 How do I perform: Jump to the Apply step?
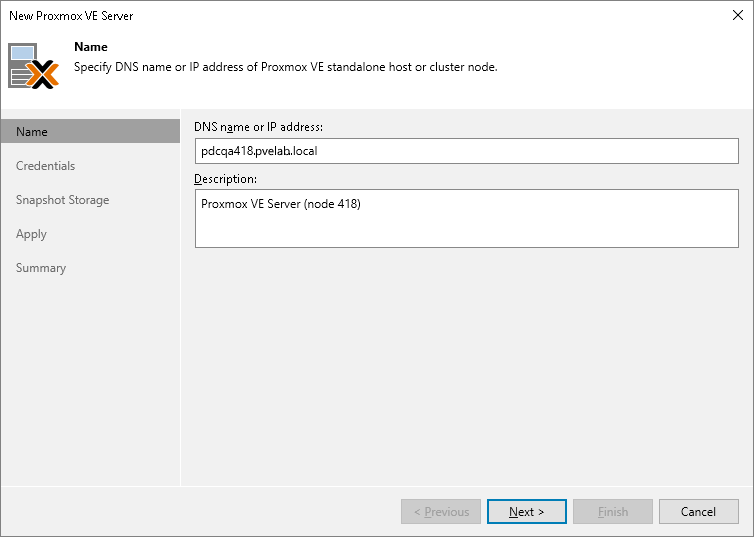pyautogui.click(x=31, y=234)
